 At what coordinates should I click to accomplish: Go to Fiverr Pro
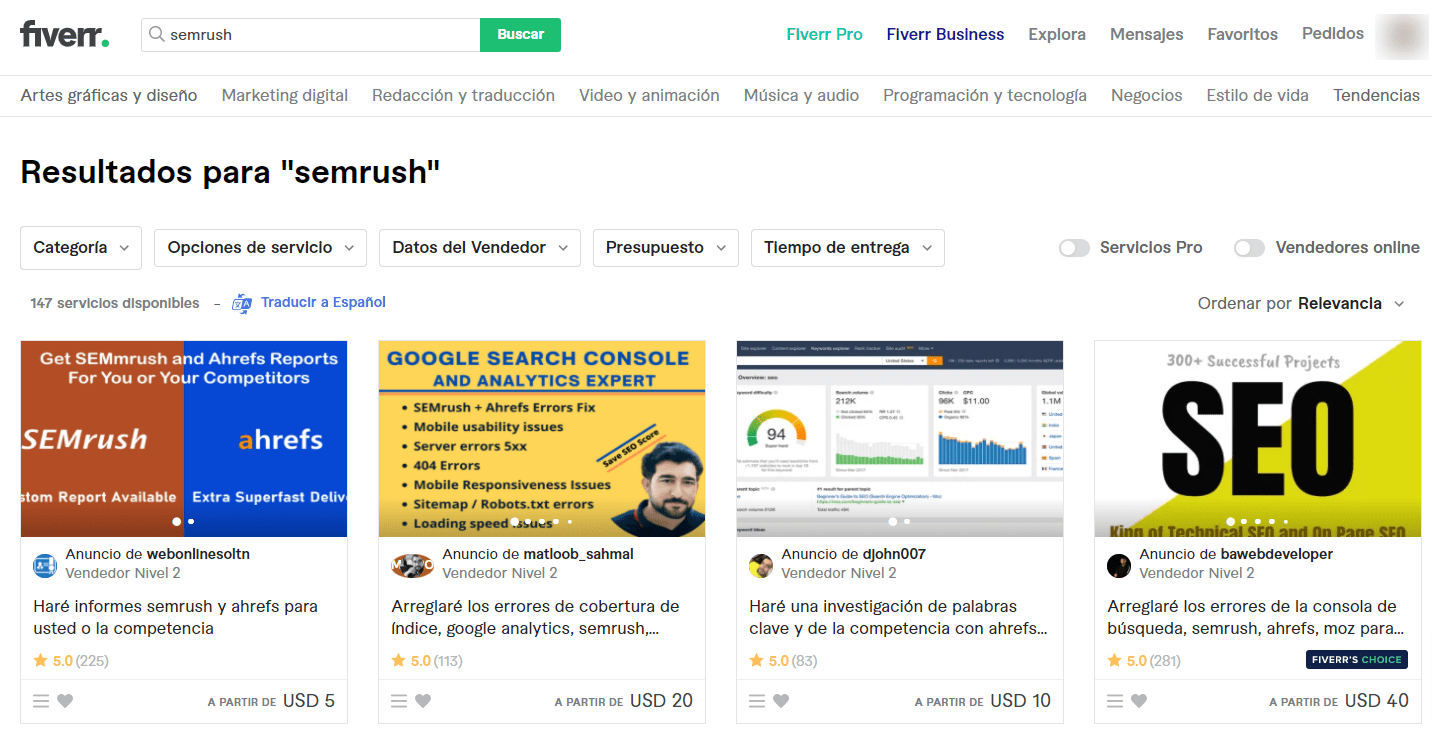(824, 34)
